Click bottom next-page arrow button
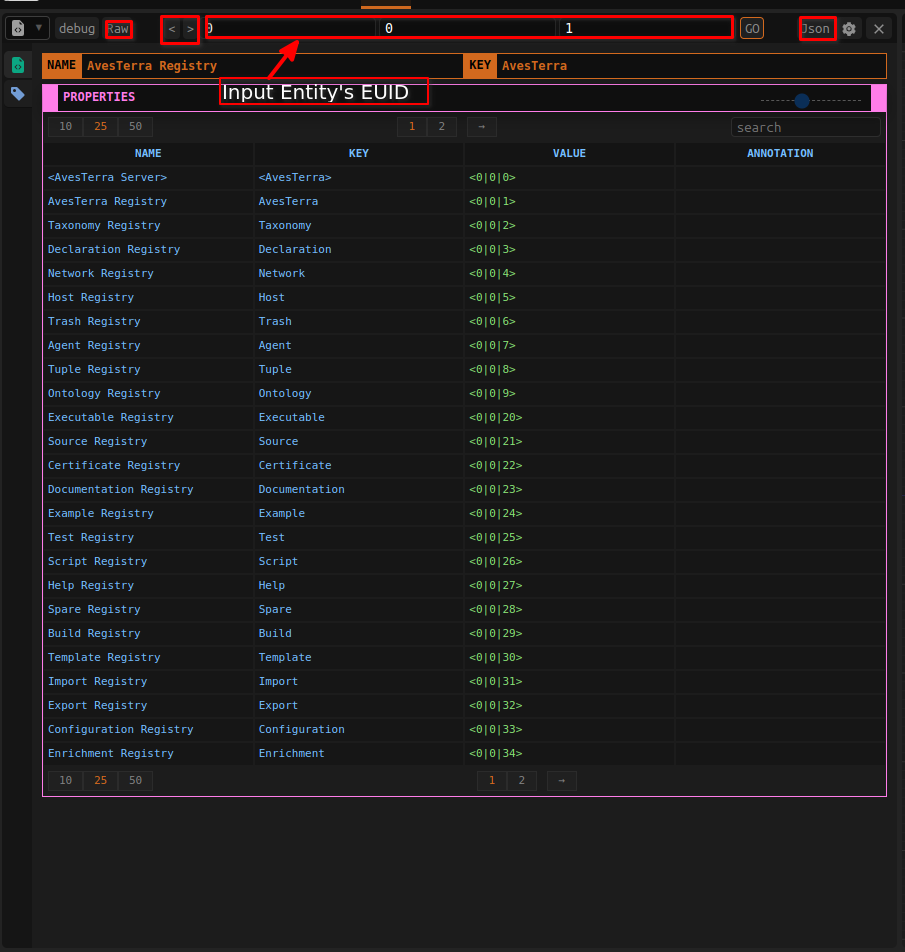 562,780
